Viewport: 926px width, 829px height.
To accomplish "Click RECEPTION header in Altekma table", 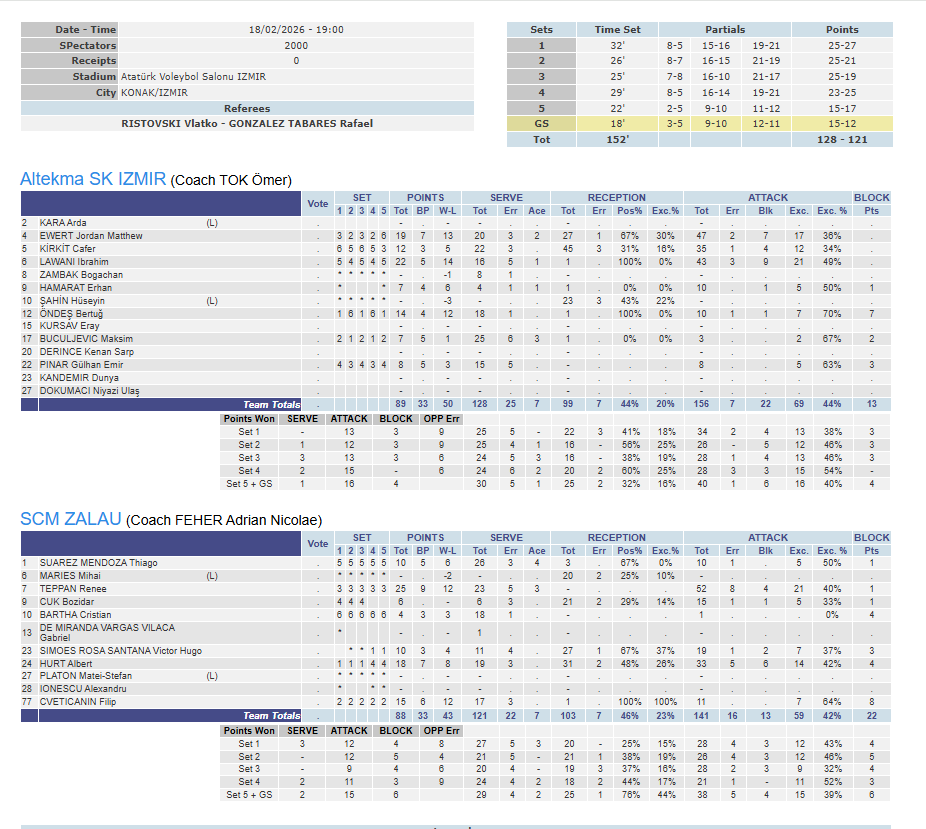I will point(617,197).
